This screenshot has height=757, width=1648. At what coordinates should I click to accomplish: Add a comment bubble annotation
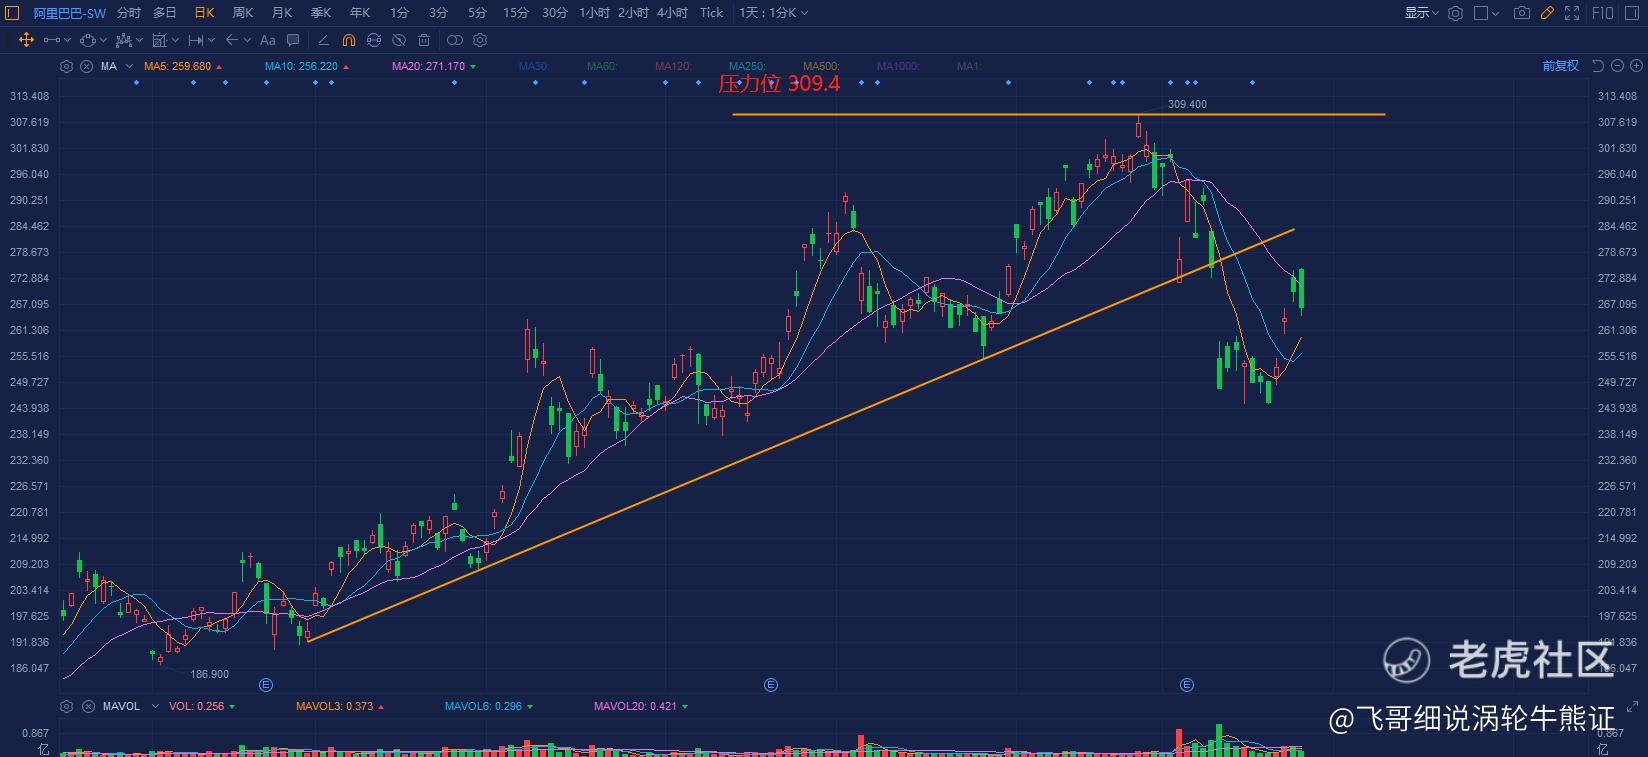293,40
